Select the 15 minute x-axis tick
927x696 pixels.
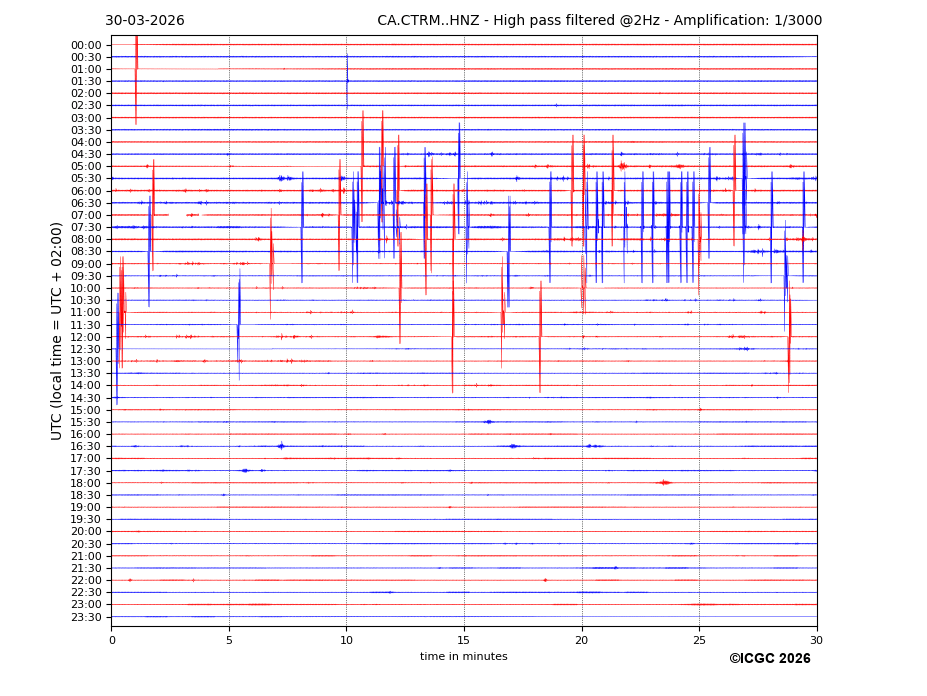pyautogui.click(x=464, y=640)
